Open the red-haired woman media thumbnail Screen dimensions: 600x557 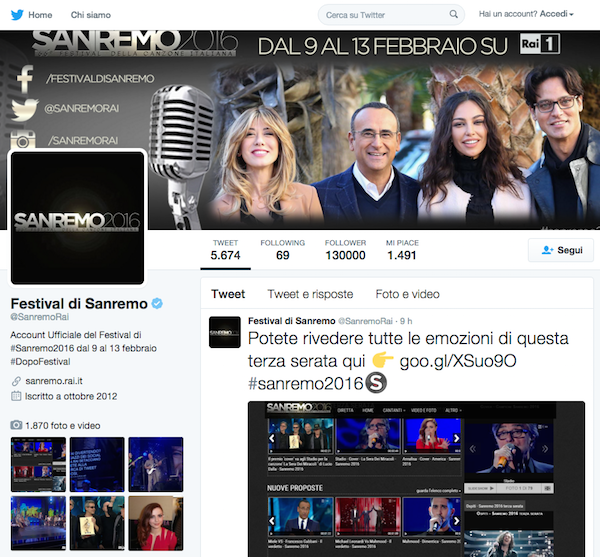pos(156,523)
